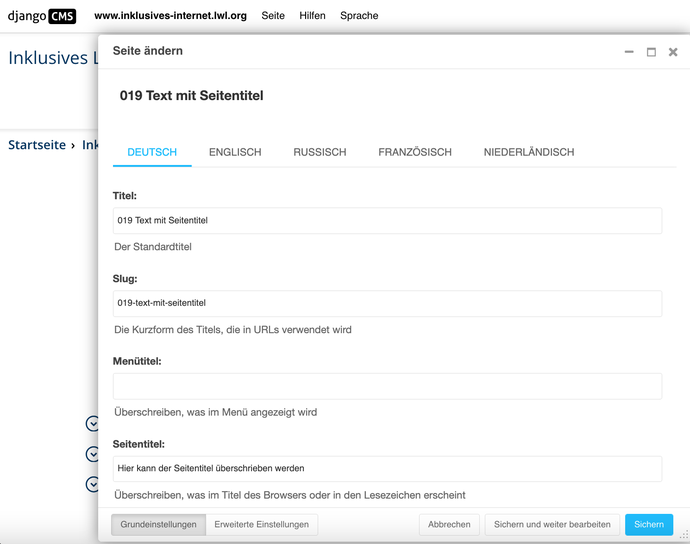Select the Niederländisch tab

529,152
